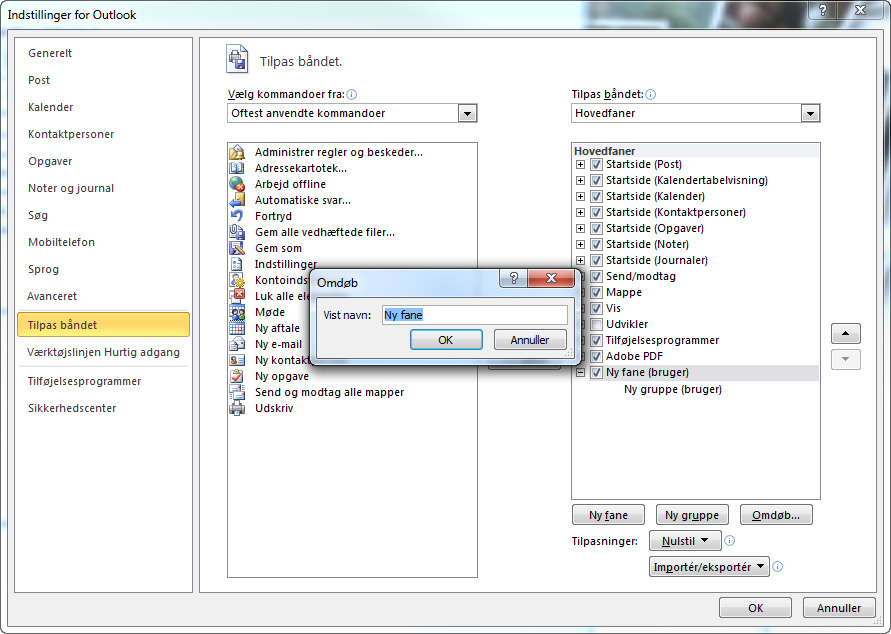The width and height of the screenshot is (891, 634).
Task: Open the Vælg kommandoer fra dropdown
Action: 467,113
